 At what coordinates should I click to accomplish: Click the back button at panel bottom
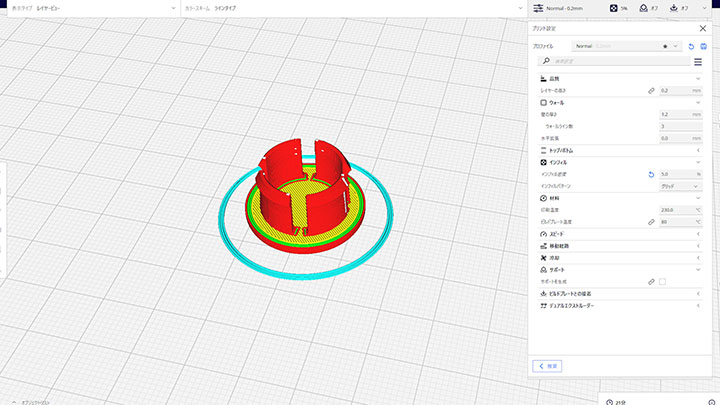point(547,366)
